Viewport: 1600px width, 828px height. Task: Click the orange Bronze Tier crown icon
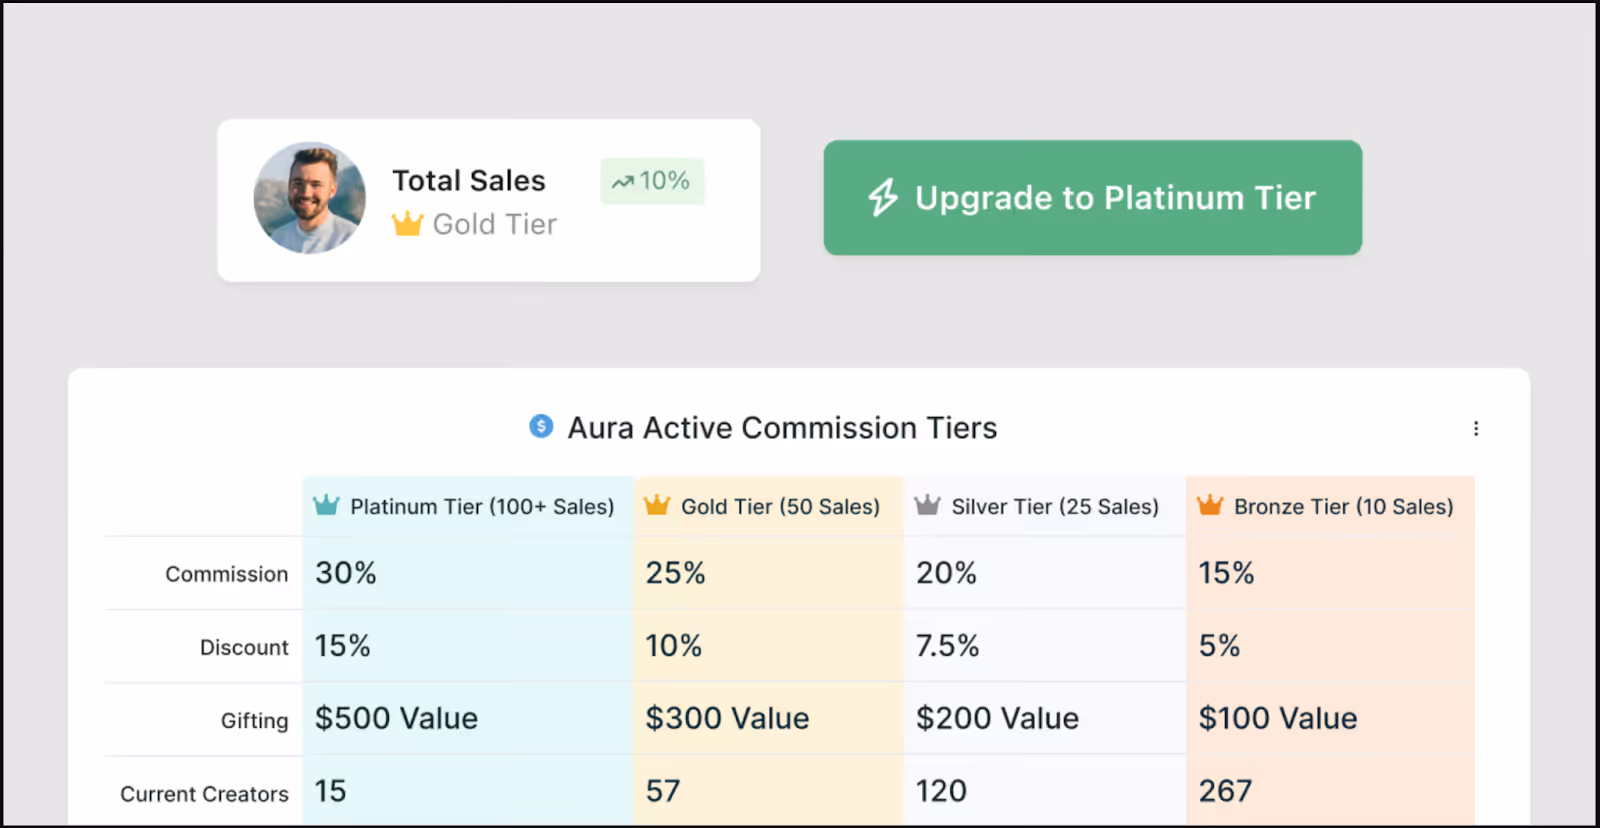1210,505
